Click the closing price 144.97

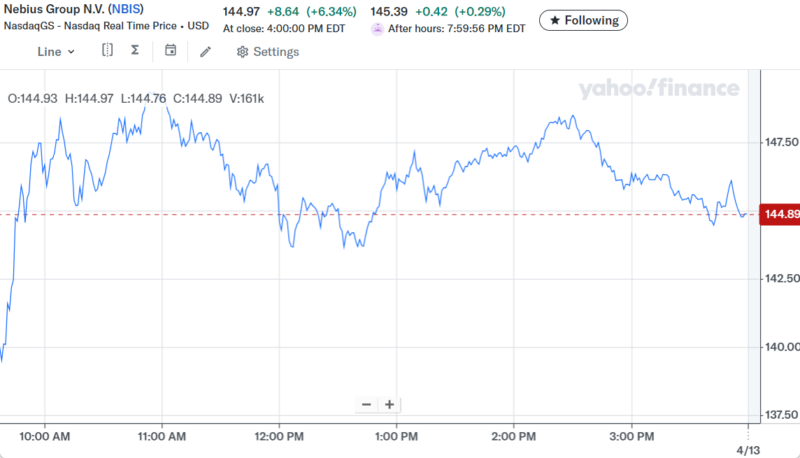pyautogui.click(x=240, y=12)
